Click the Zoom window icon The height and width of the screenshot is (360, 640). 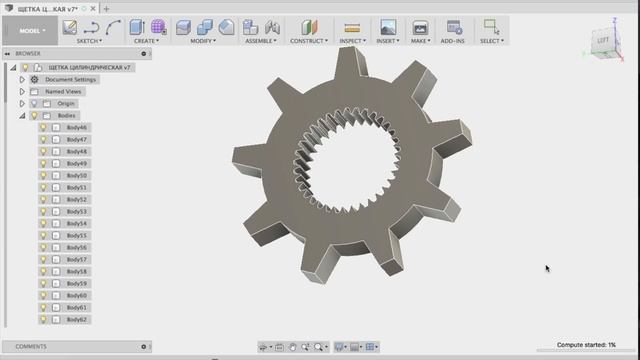point(305,347)
